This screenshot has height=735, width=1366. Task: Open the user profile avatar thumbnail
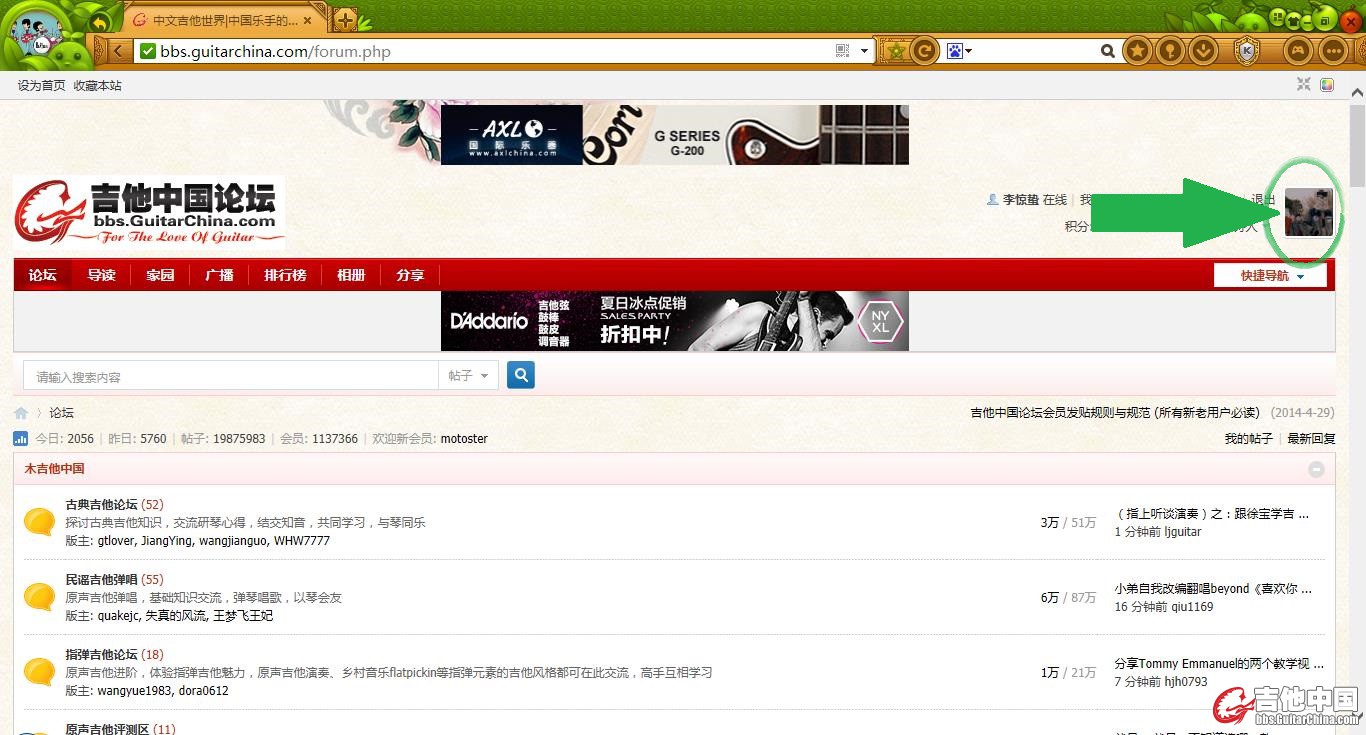click(1309, 212)
